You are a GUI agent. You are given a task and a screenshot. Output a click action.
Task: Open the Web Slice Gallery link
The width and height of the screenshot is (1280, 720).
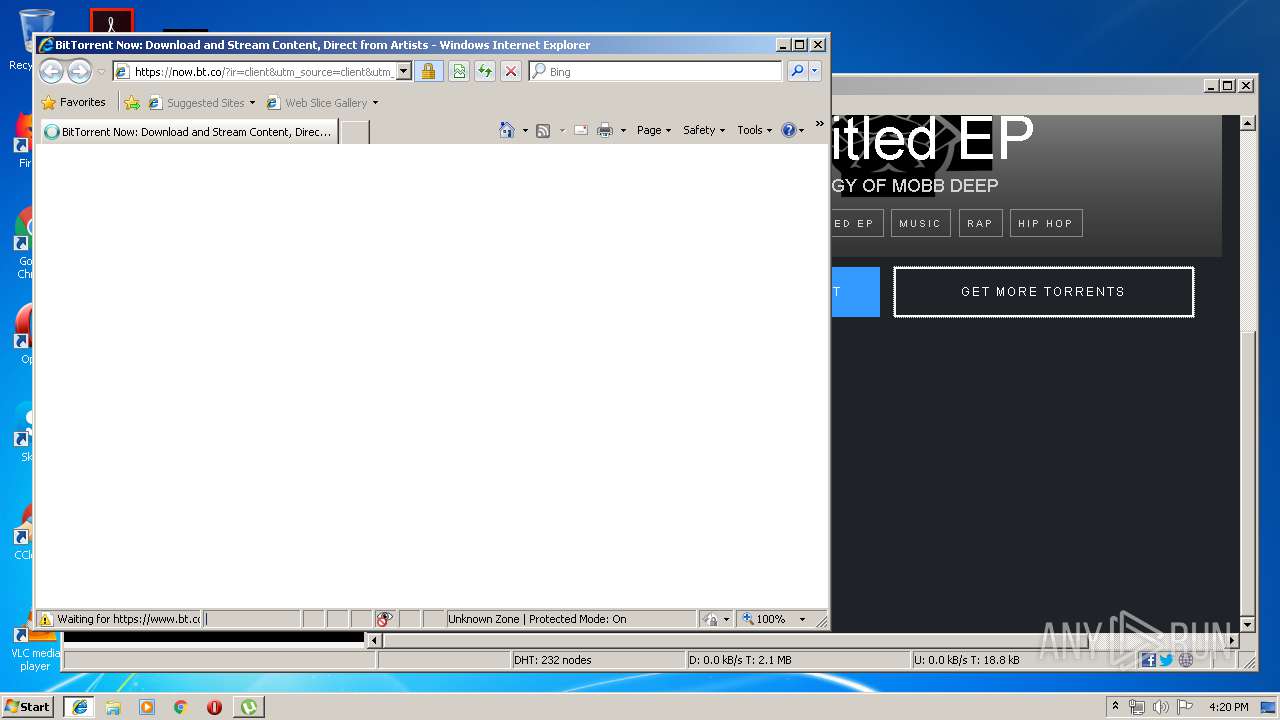point(322,102)
